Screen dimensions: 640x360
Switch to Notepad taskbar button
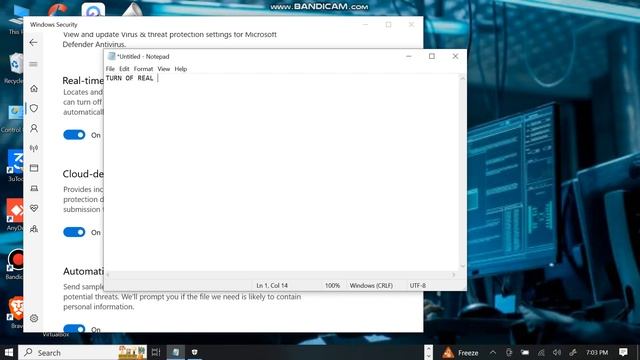[x=176, y=352]
